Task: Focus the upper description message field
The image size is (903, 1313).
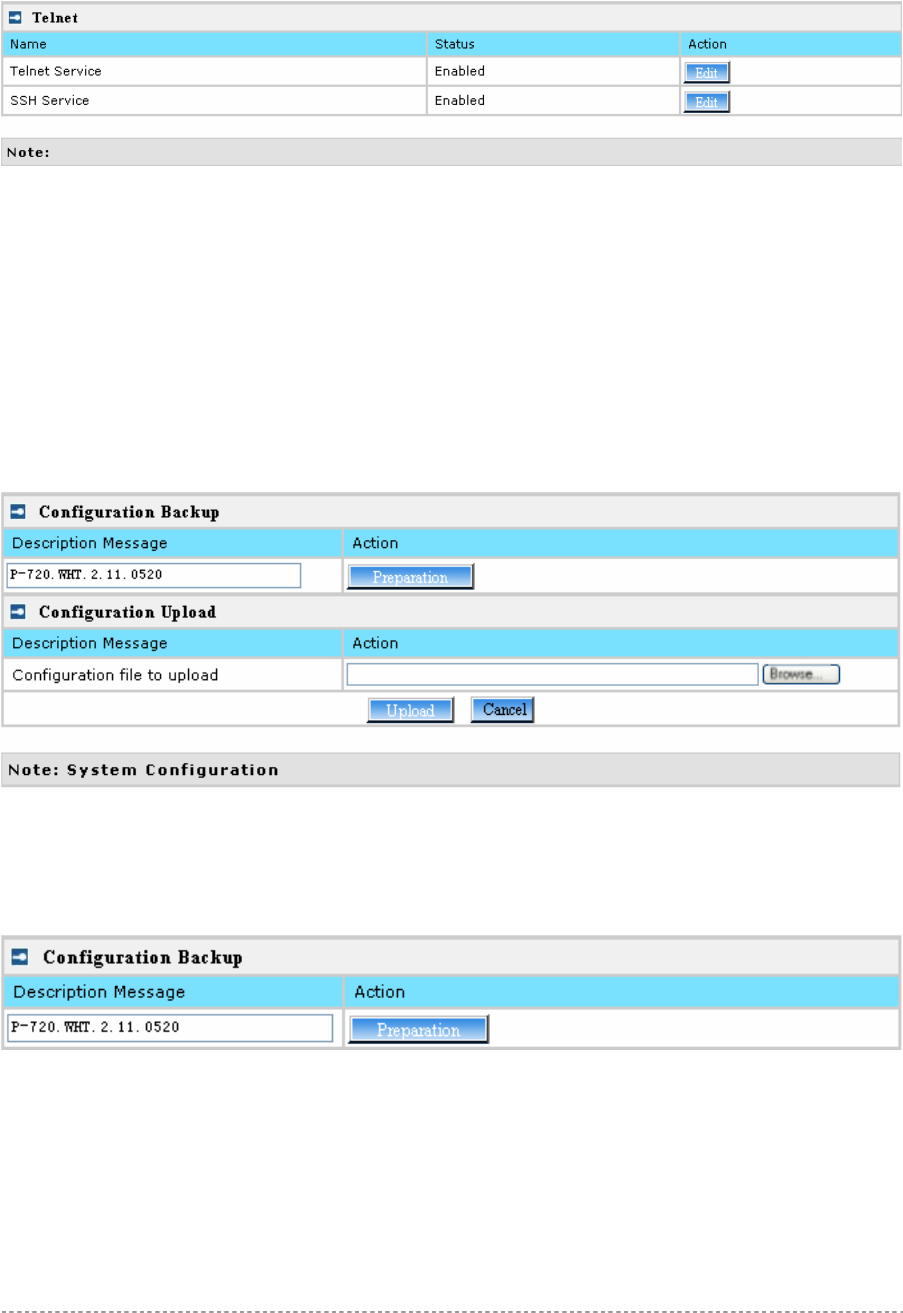Action: [x=154, y=576]
